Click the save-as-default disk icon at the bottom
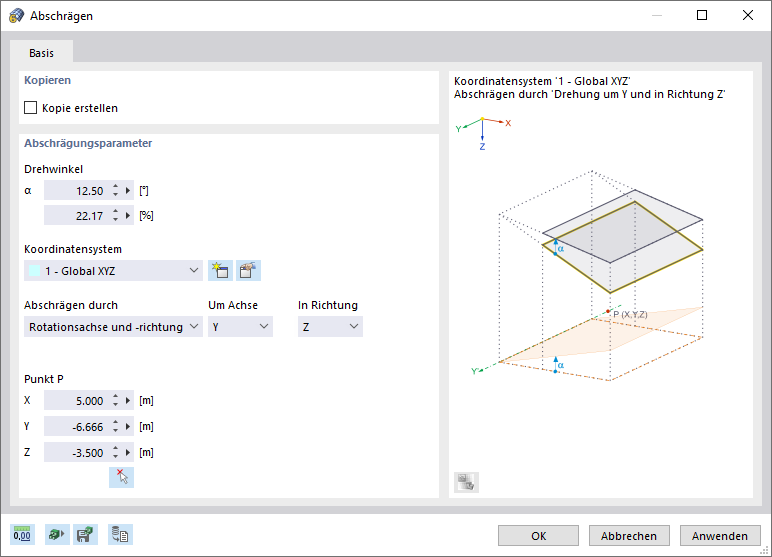The image size is (772, 557). tap(85, 534)
